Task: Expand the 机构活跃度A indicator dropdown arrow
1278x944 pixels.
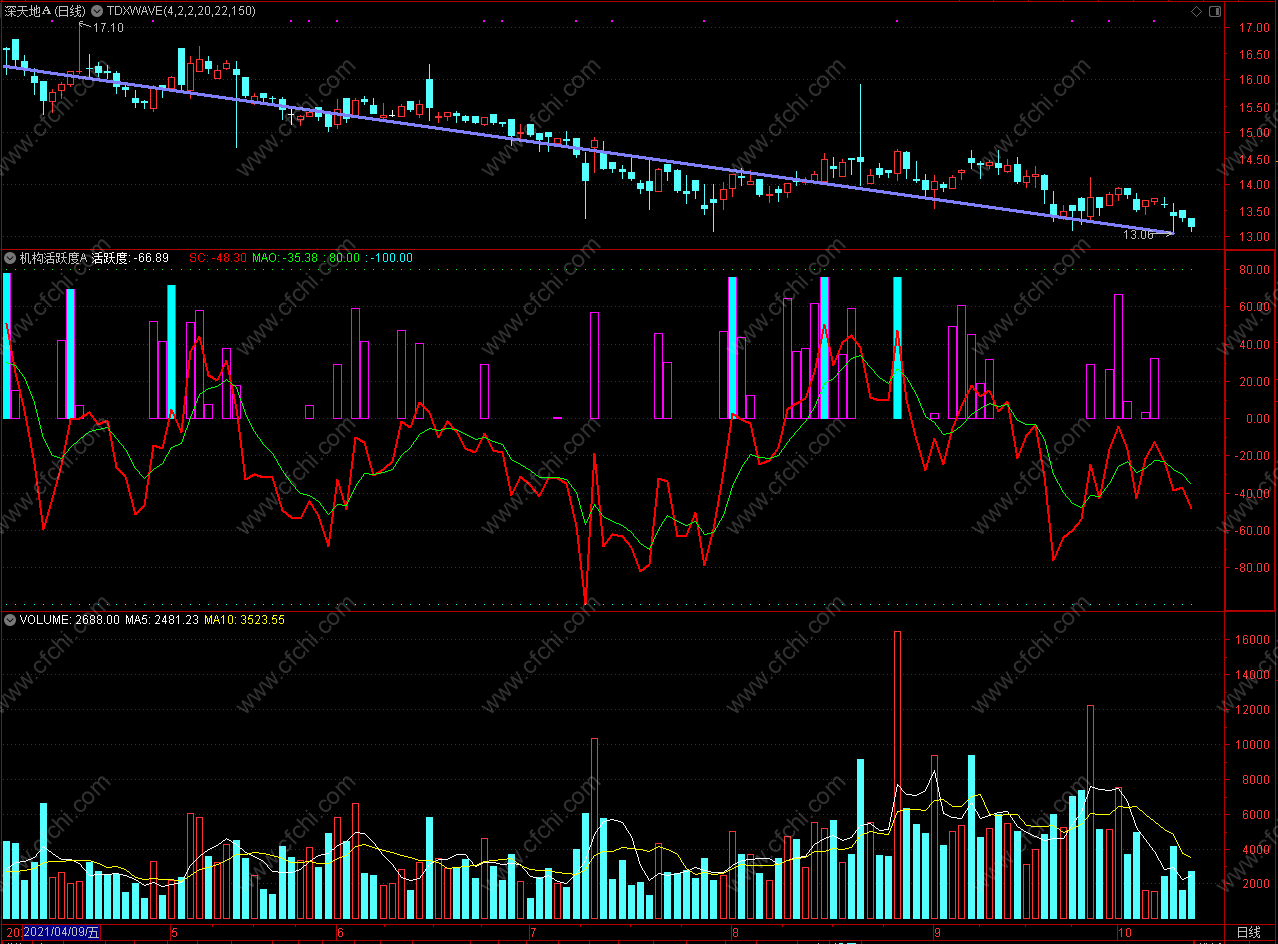Action: (x=10, y=258)
